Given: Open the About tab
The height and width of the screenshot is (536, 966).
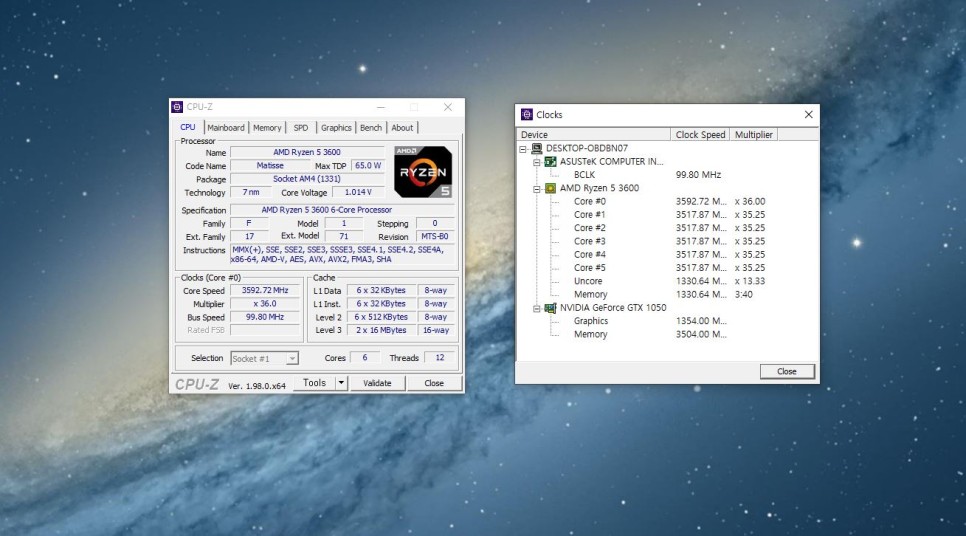Looking at the screenshot, I should tap(402, 128).
